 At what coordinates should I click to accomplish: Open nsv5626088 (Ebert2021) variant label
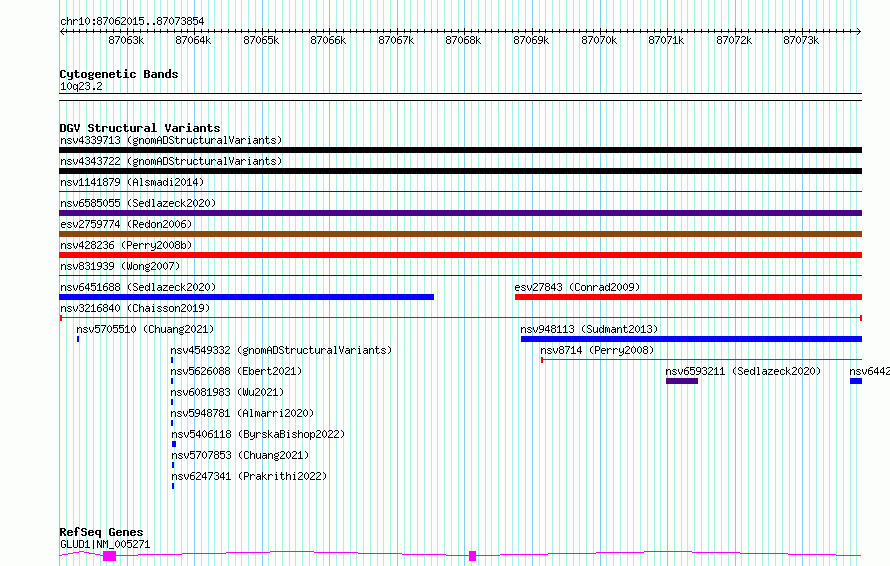click(236, 371)
